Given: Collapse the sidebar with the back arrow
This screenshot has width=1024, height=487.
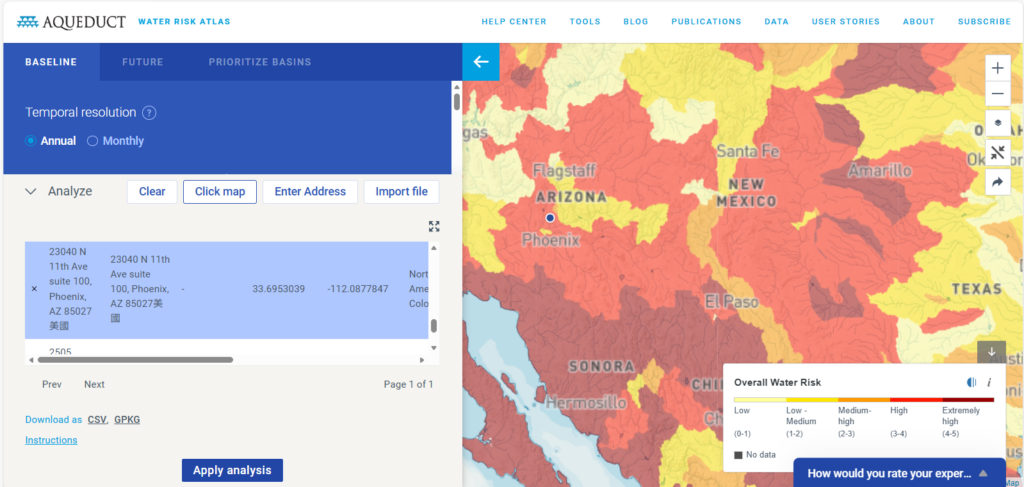Looking at the screenshot, I should pos(480,62).
